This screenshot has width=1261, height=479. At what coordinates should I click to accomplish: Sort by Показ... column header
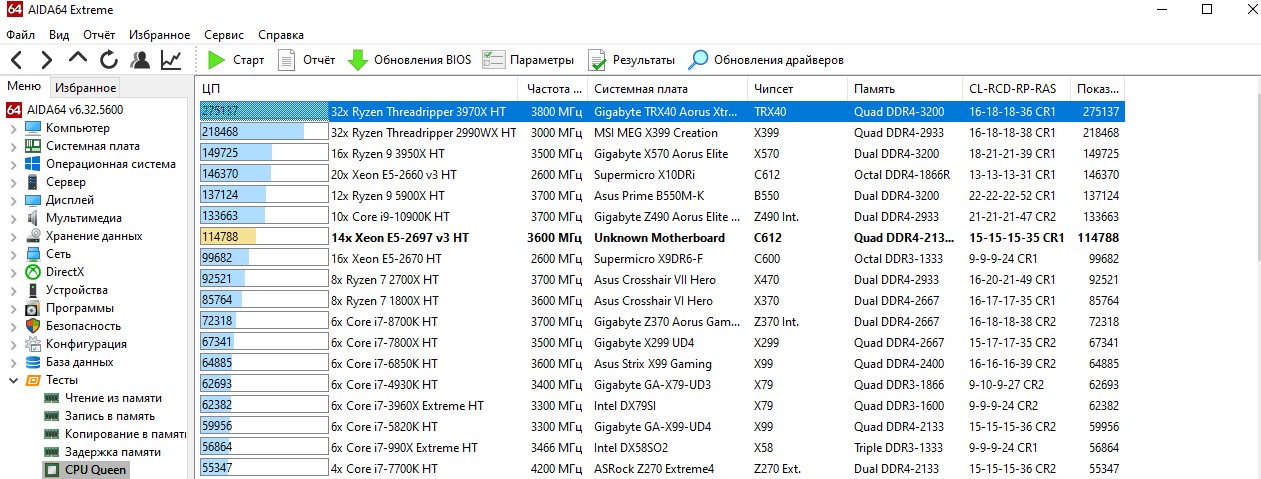1097,88
